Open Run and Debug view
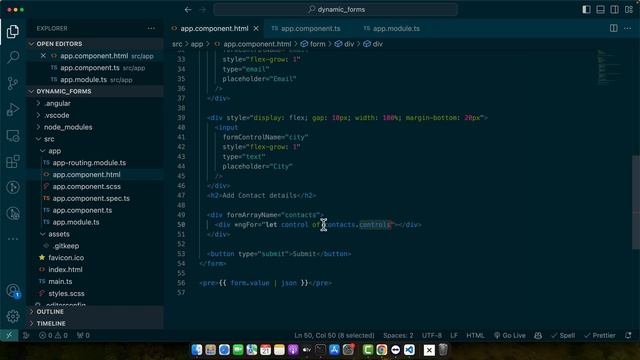This screenshot has width=640, height=360. click(13, 109)
